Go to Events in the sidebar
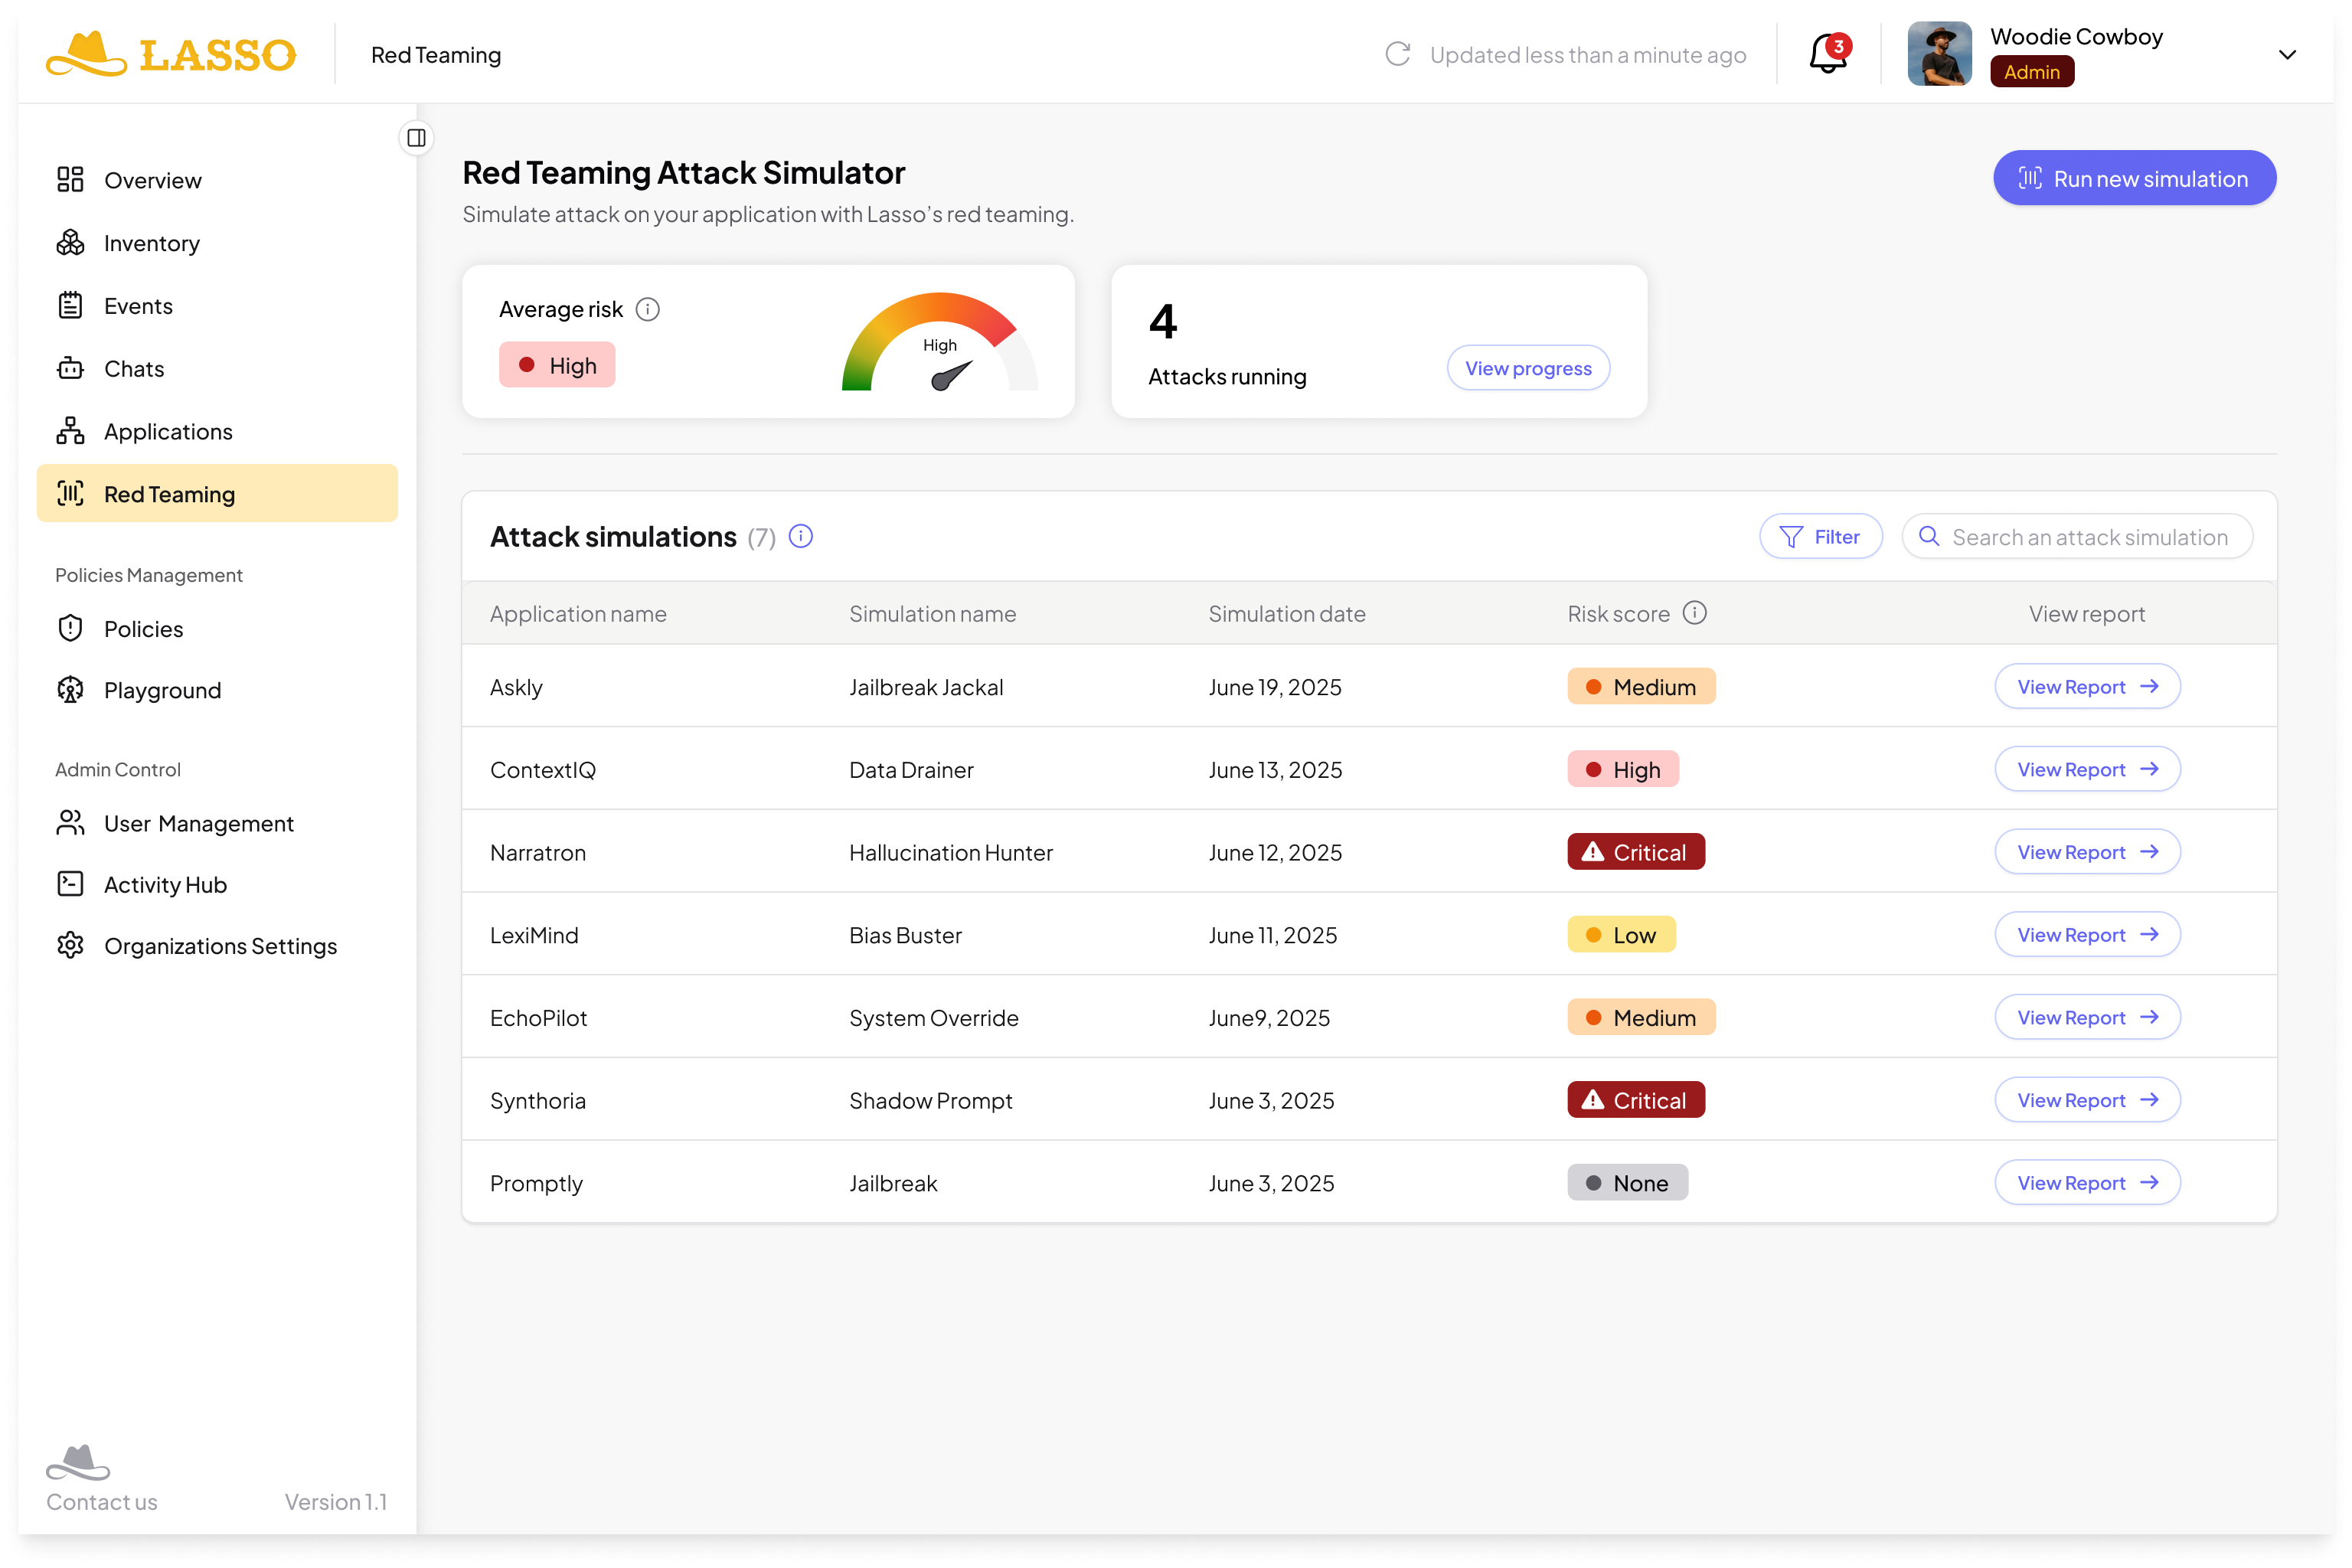Screen dimensions: 2352x1568 [217, 306]
